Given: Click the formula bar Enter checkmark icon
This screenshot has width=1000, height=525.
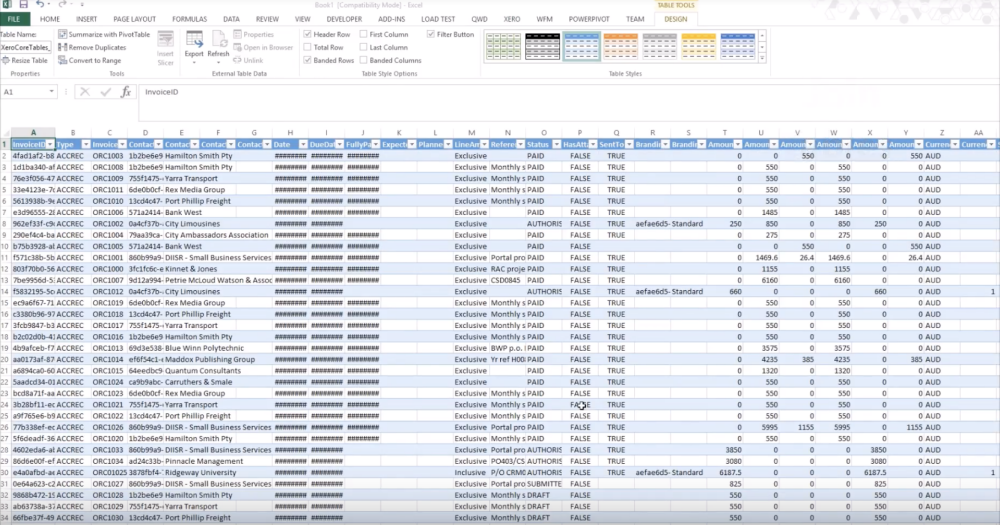Looking at the screenshot, I should [106, 92].
